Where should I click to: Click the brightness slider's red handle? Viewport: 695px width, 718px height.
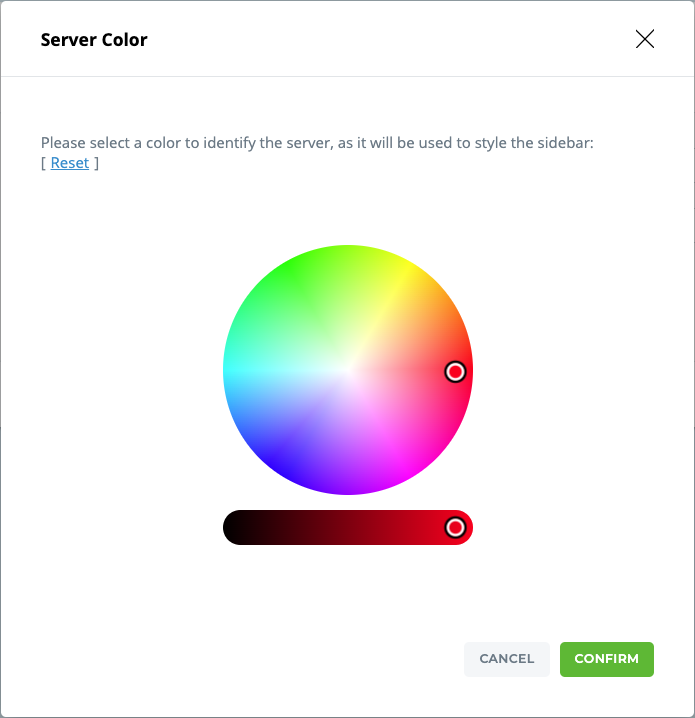click(455, 527)
